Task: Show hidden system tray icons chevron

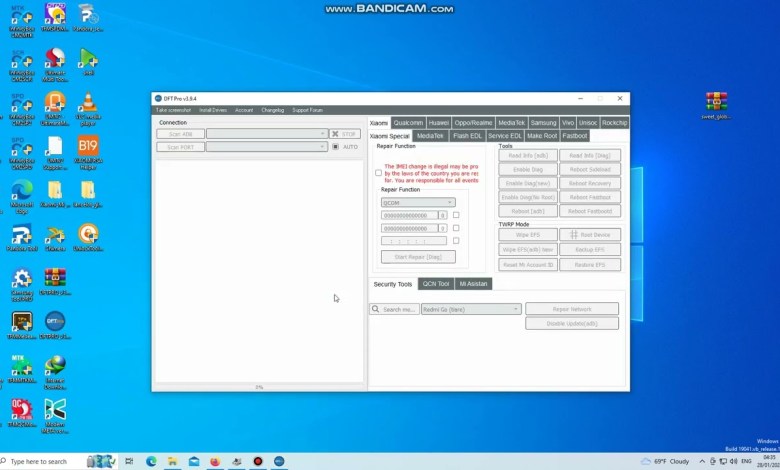Action: 702,462
